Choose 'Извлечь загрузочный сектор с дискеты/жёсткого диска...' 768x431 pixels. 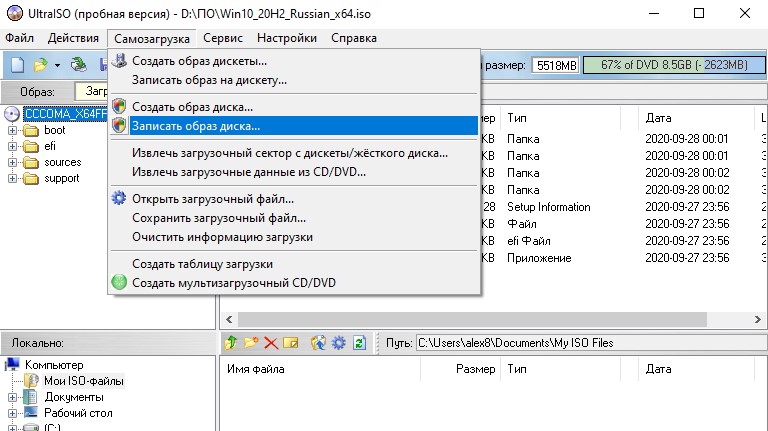(x=294, y=153)
